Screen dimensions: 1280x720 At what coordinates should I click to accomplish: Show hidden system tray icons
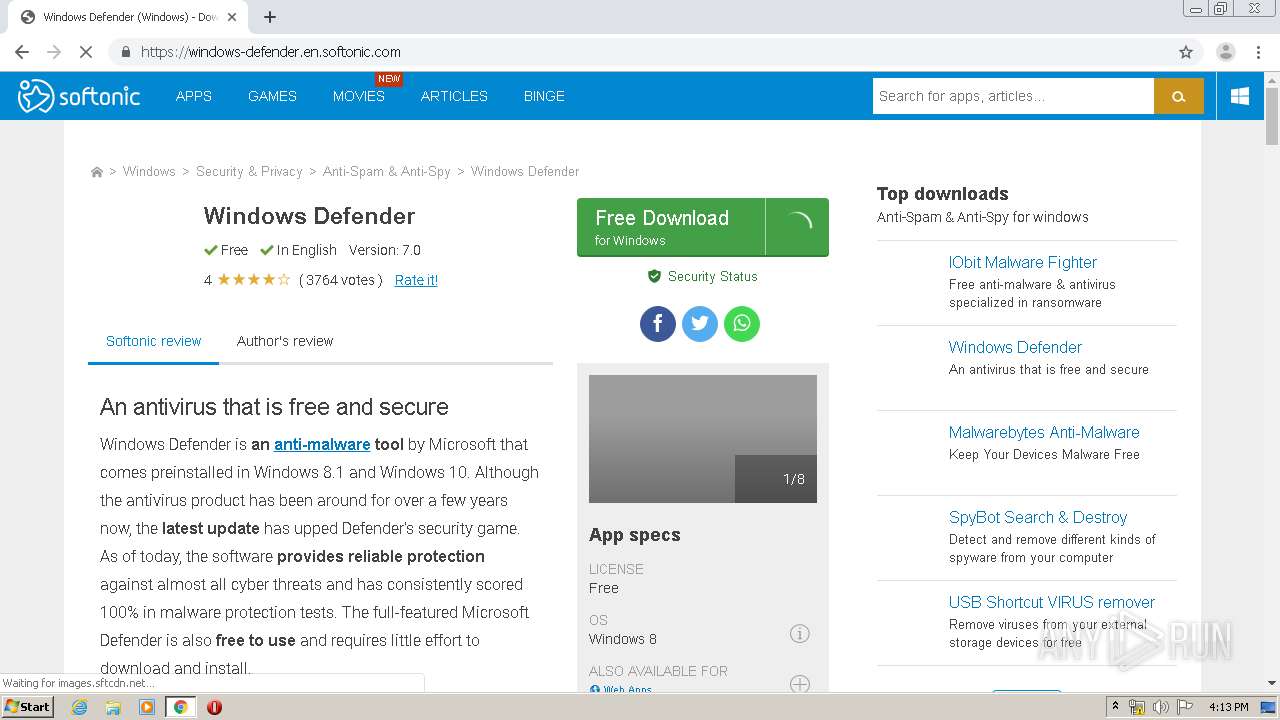1115,707
